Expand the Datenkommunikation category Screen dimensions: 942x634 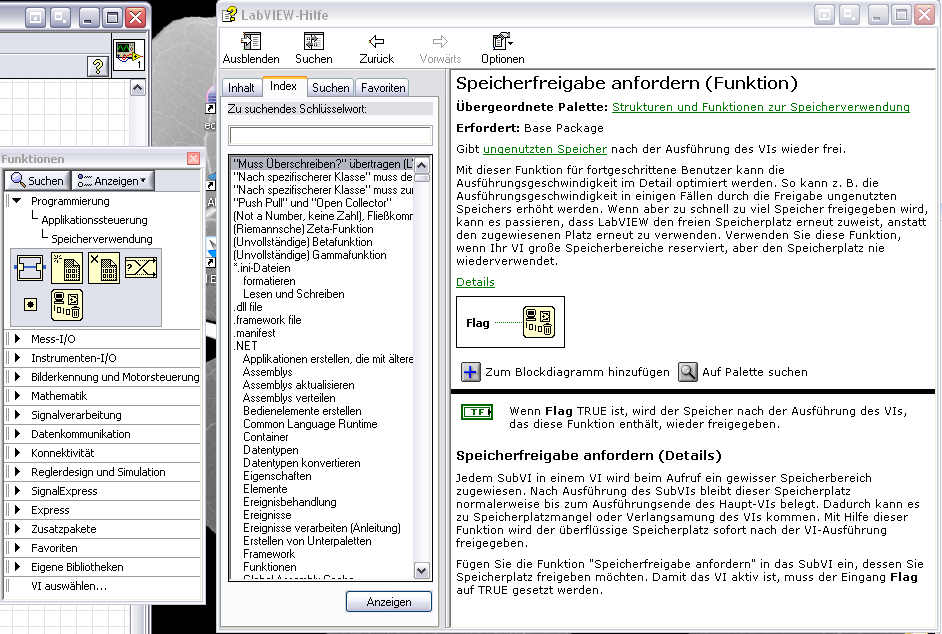pos(17,434)
